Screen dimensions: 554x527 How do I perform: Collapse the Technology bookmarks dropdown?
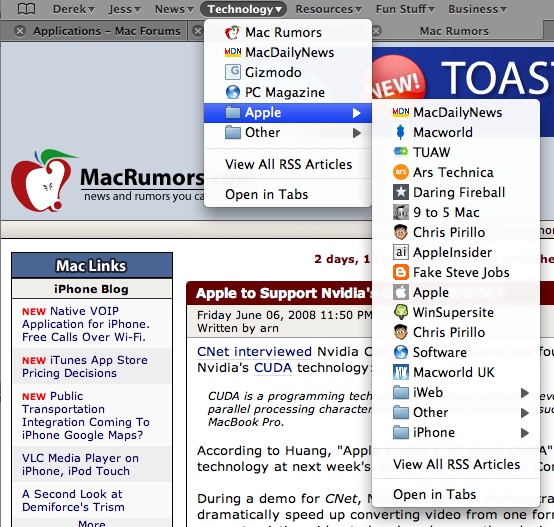[x=243, y=9]
